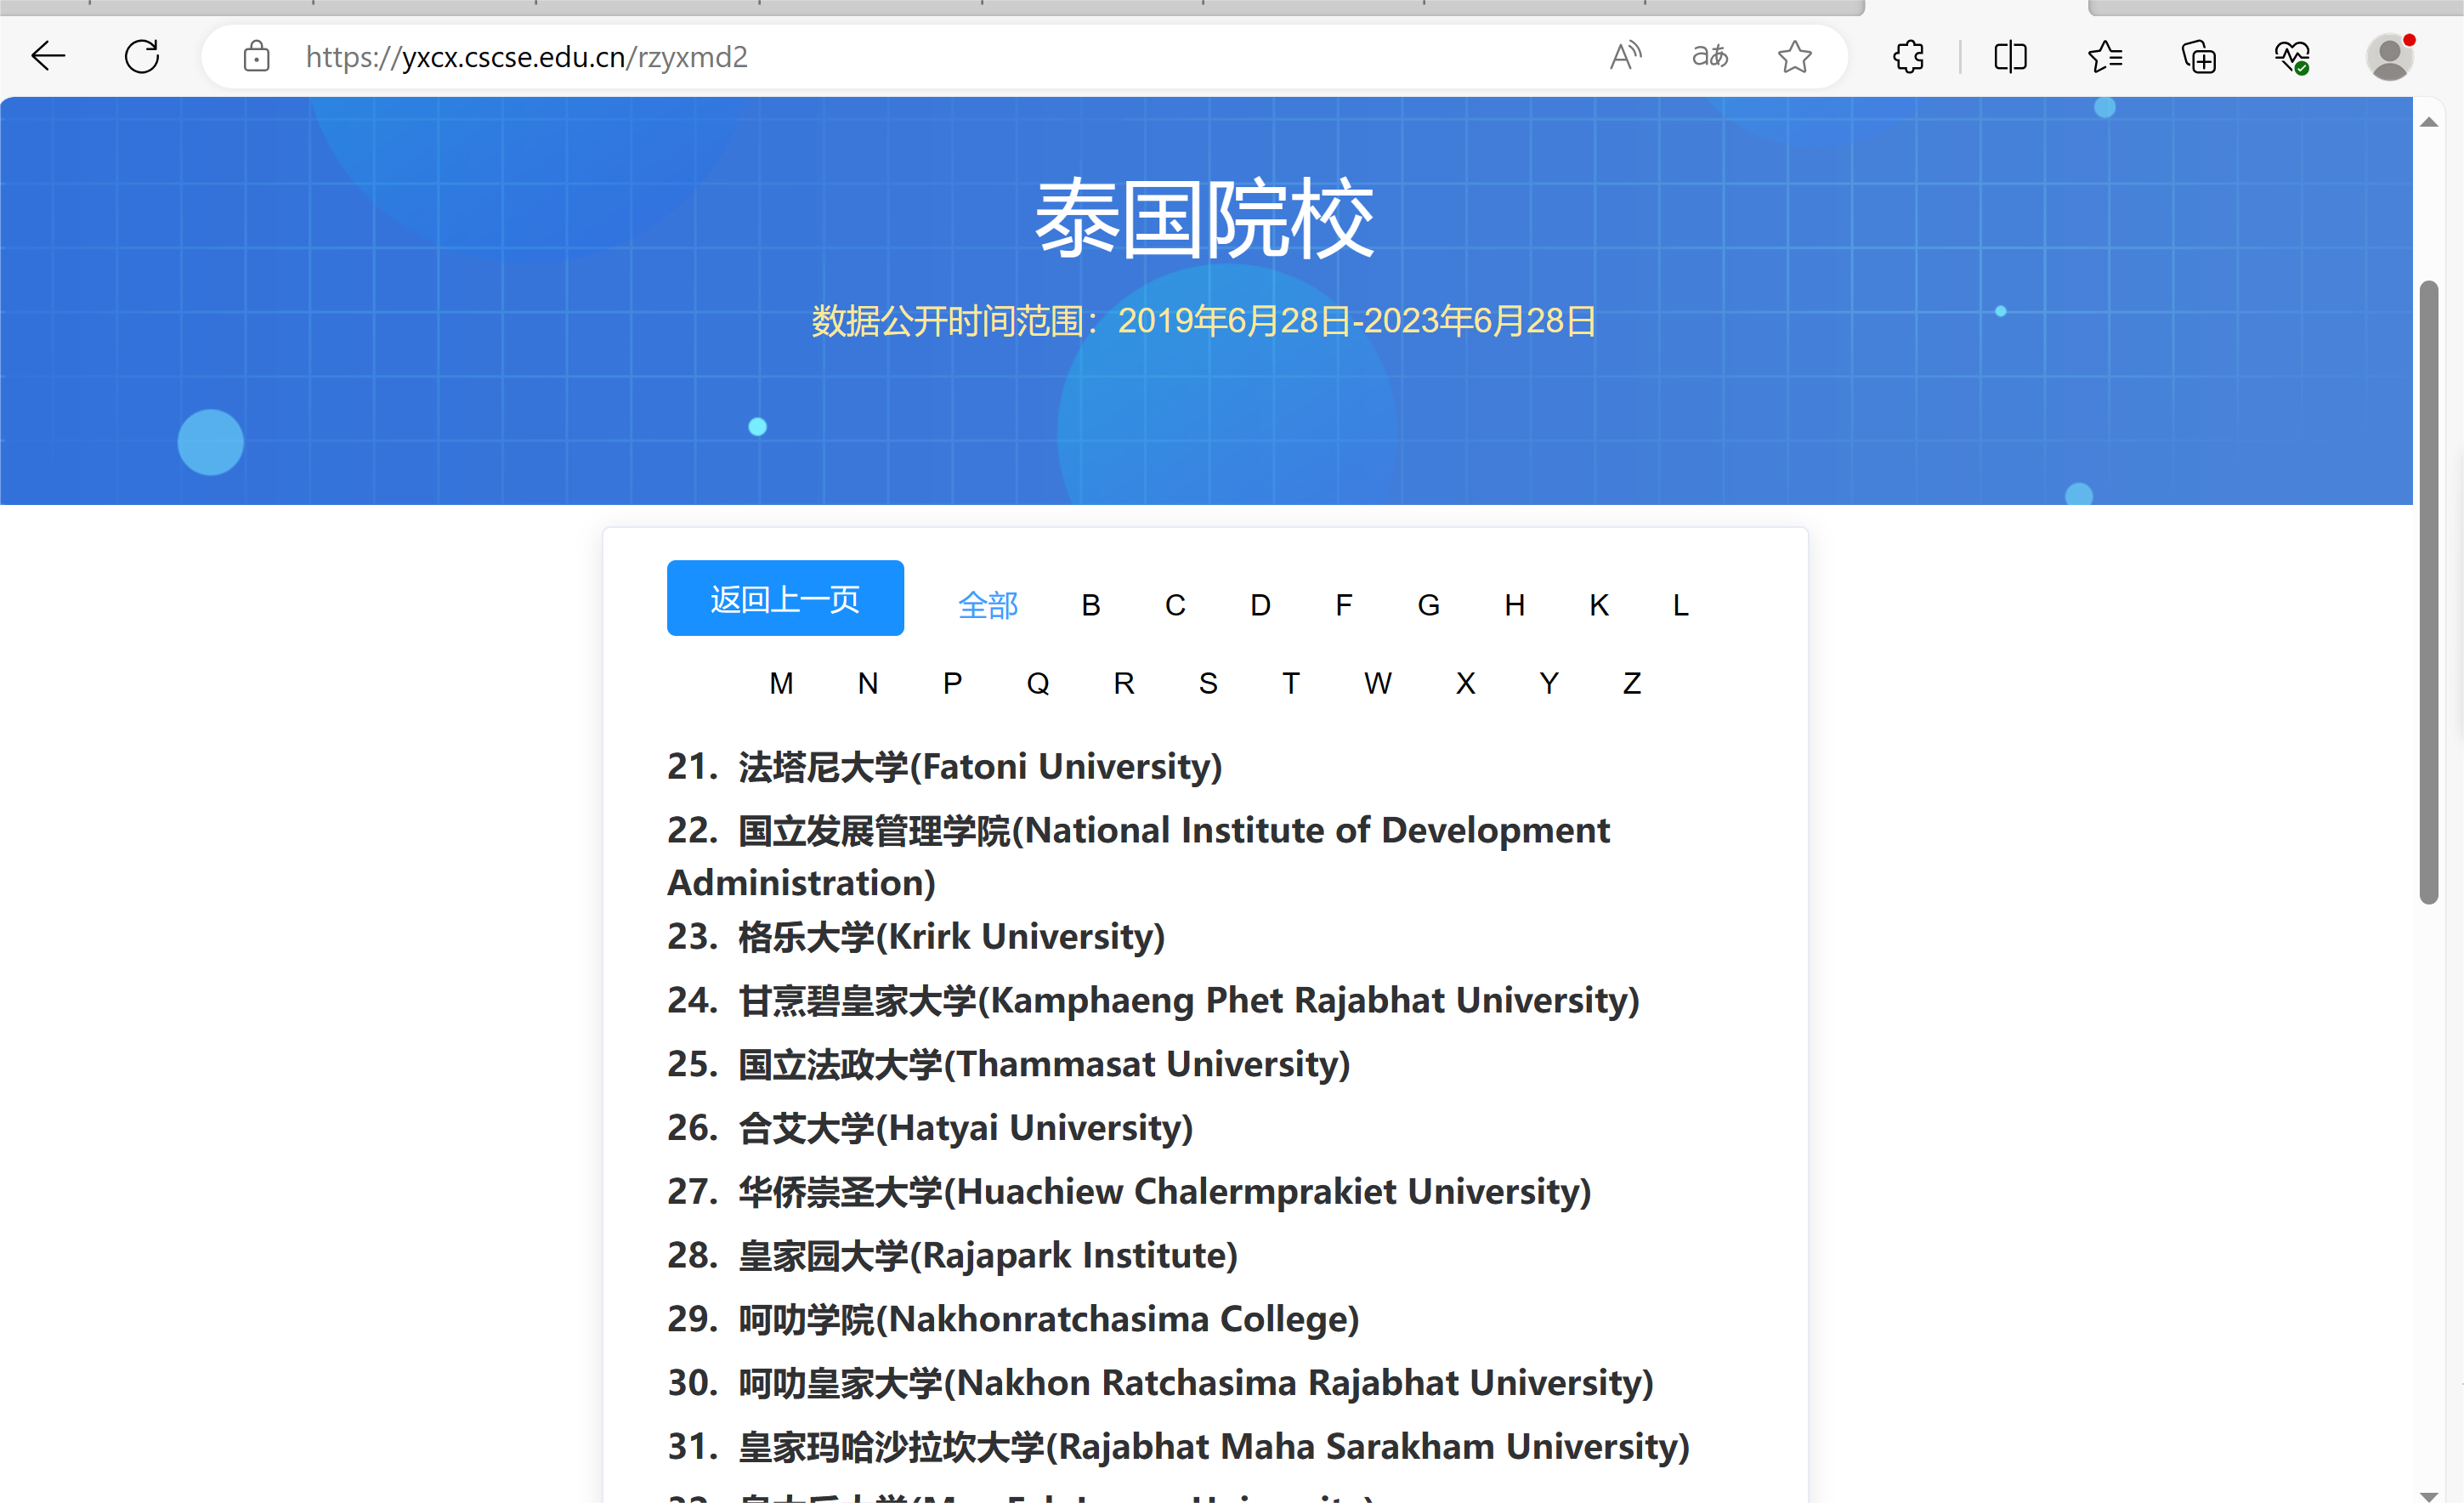Image resolution: width=2464 pixels, height=1503 pixels.
Task: View site information via the lock icon
Action: pyautogui.click(x=256, y=56)
